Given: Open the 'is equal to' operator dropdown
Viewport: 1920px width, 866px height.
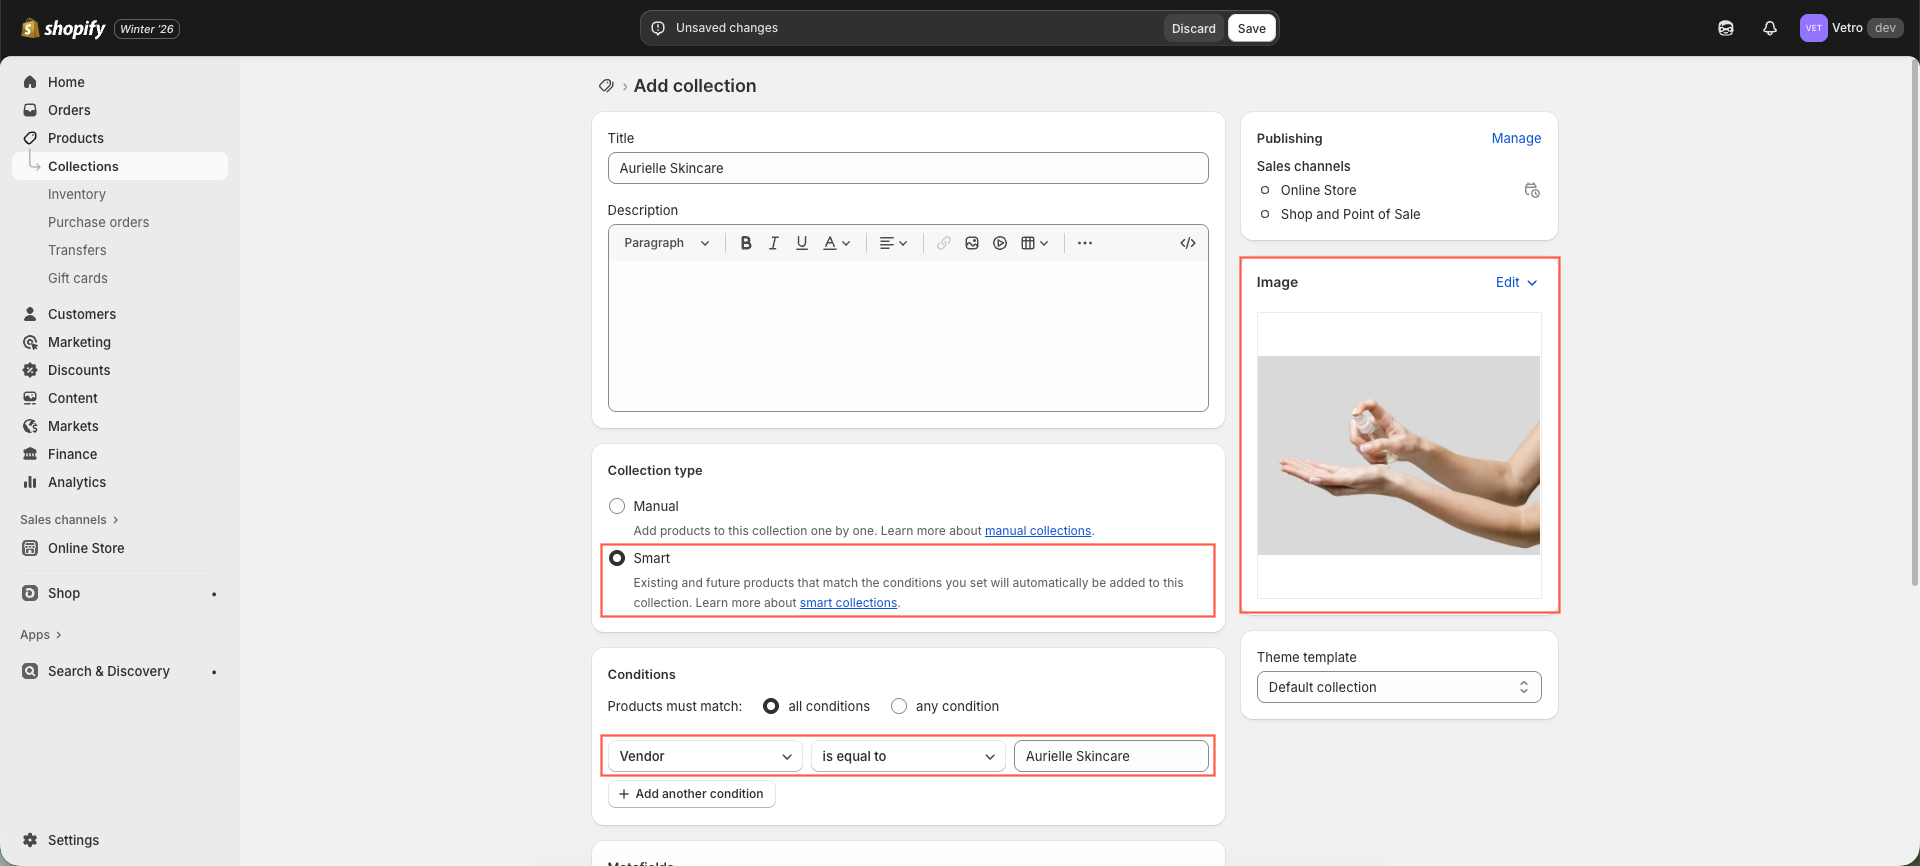Looking at the screenshot, I should [x=907, y=756].
